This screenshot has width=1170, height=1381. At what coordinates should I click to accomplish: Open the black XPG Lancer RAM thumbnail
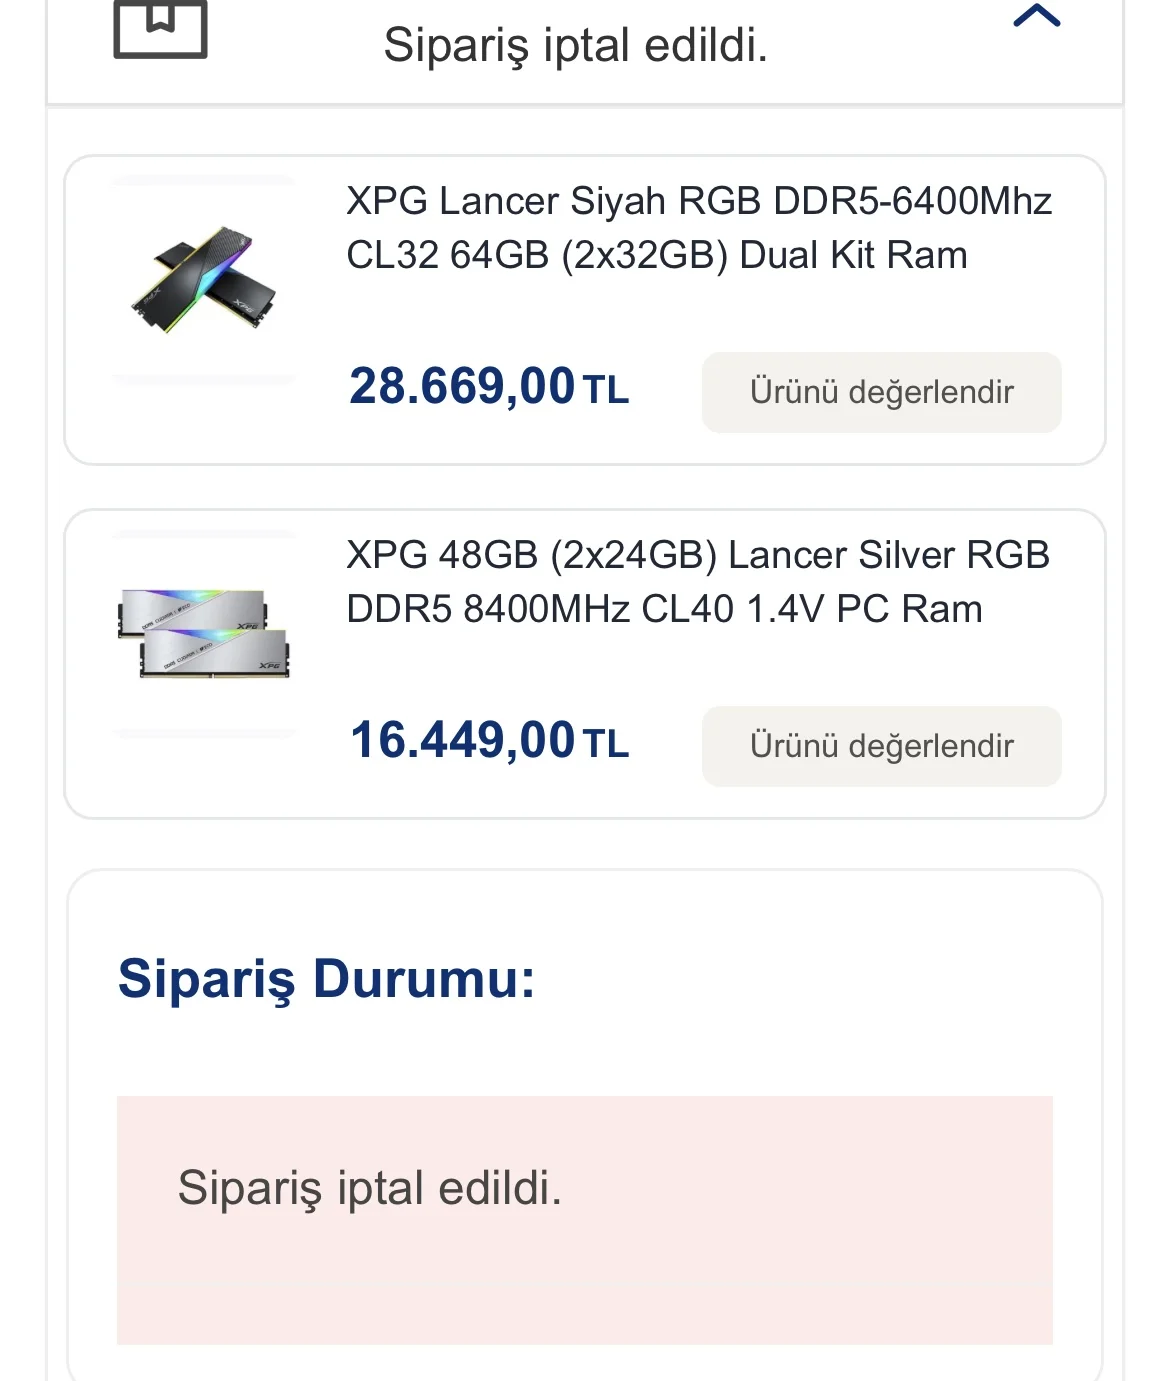tap(204, 280)
